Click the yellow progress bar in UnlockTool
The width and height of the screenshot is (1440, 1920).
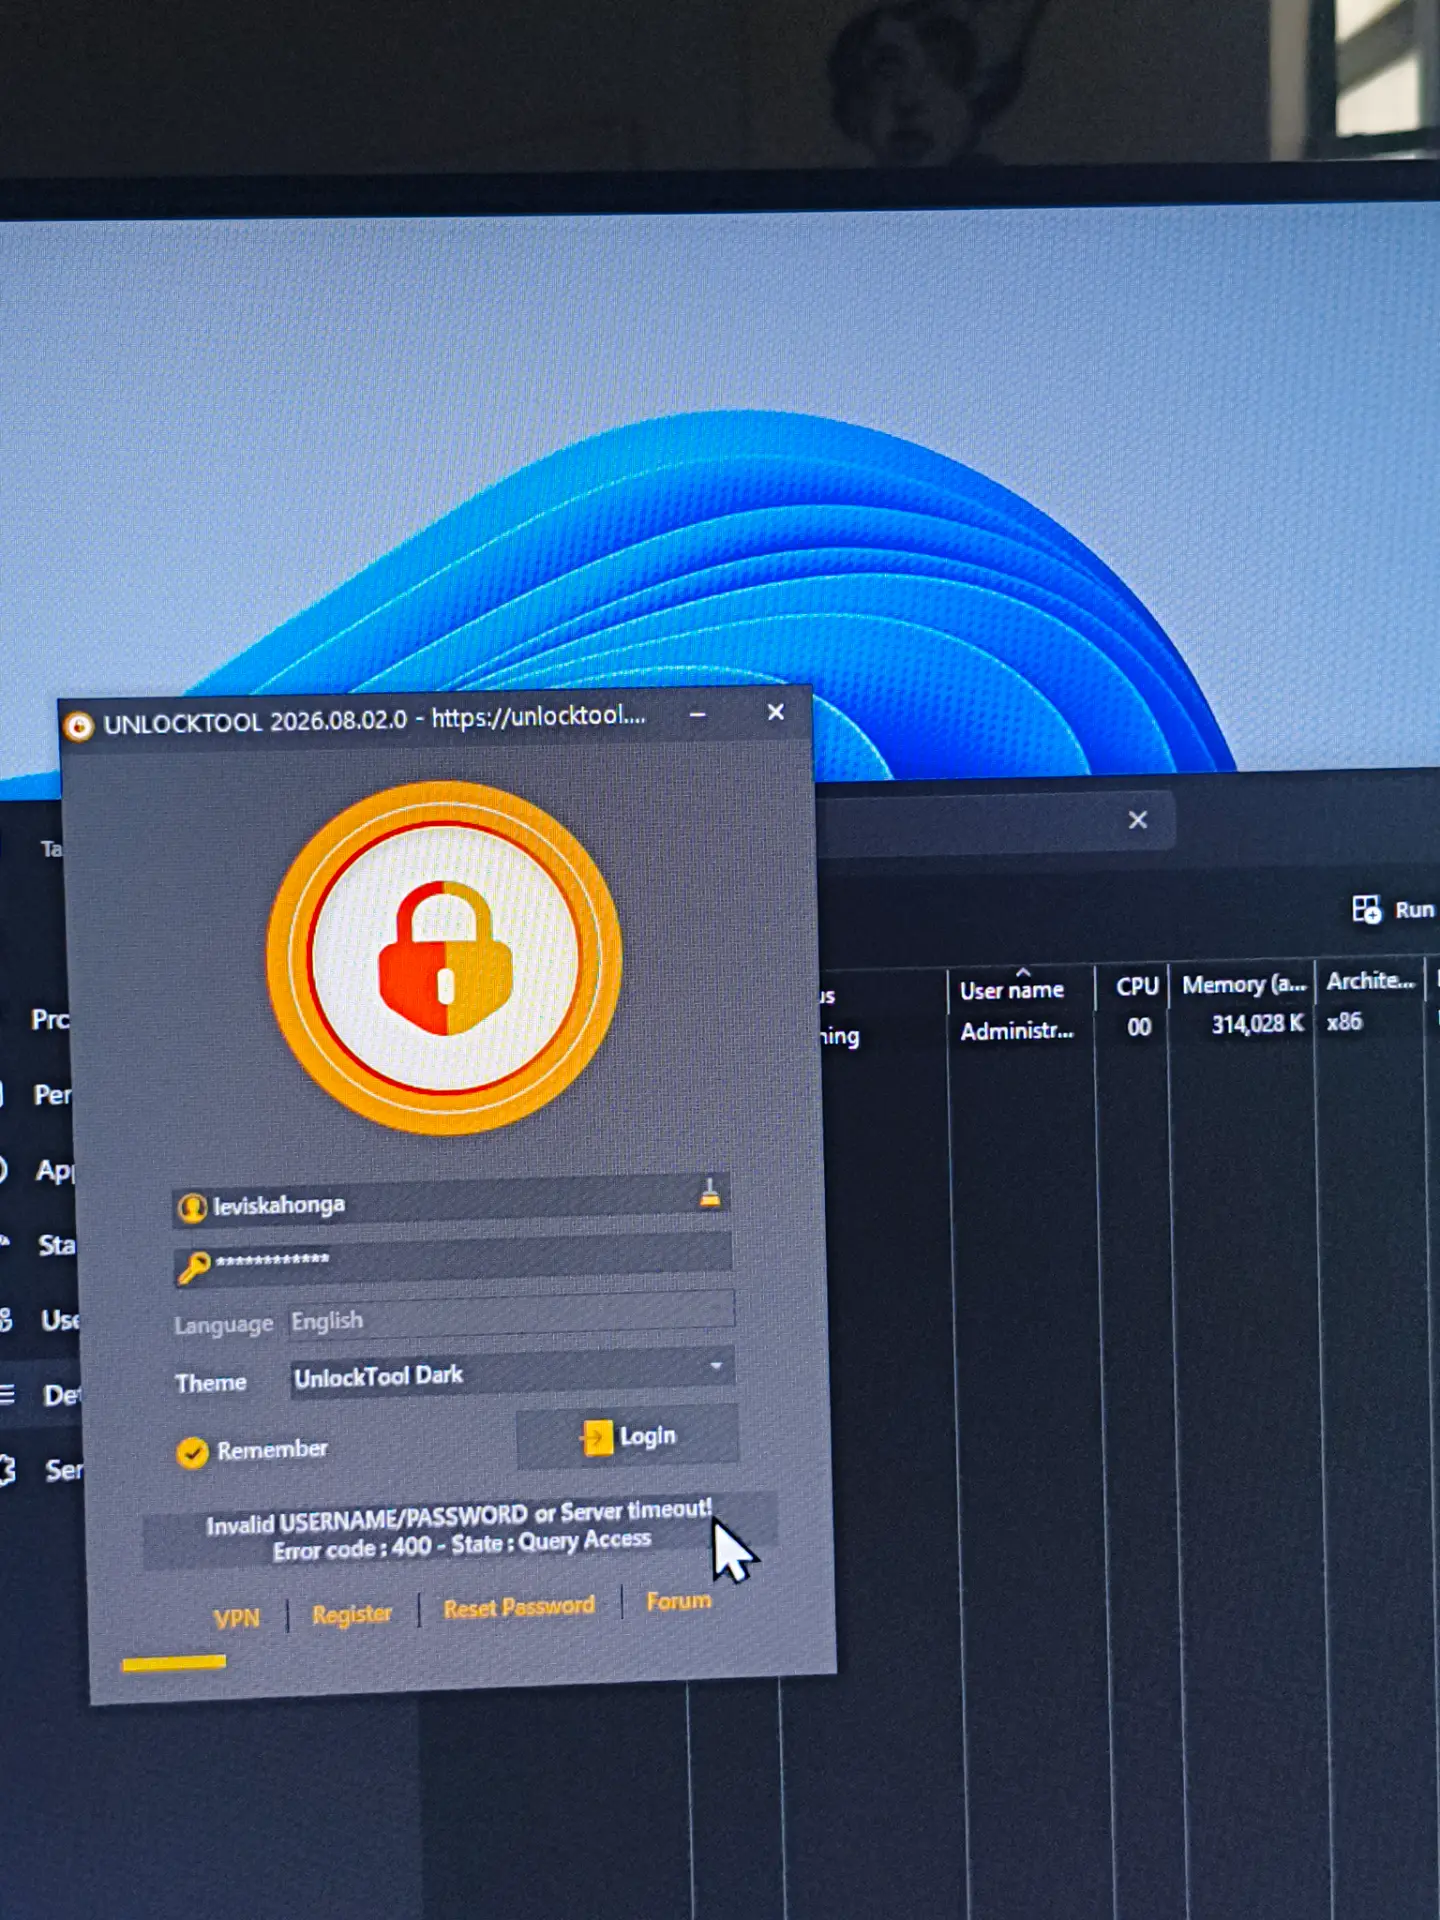[x=174, y=1663]
